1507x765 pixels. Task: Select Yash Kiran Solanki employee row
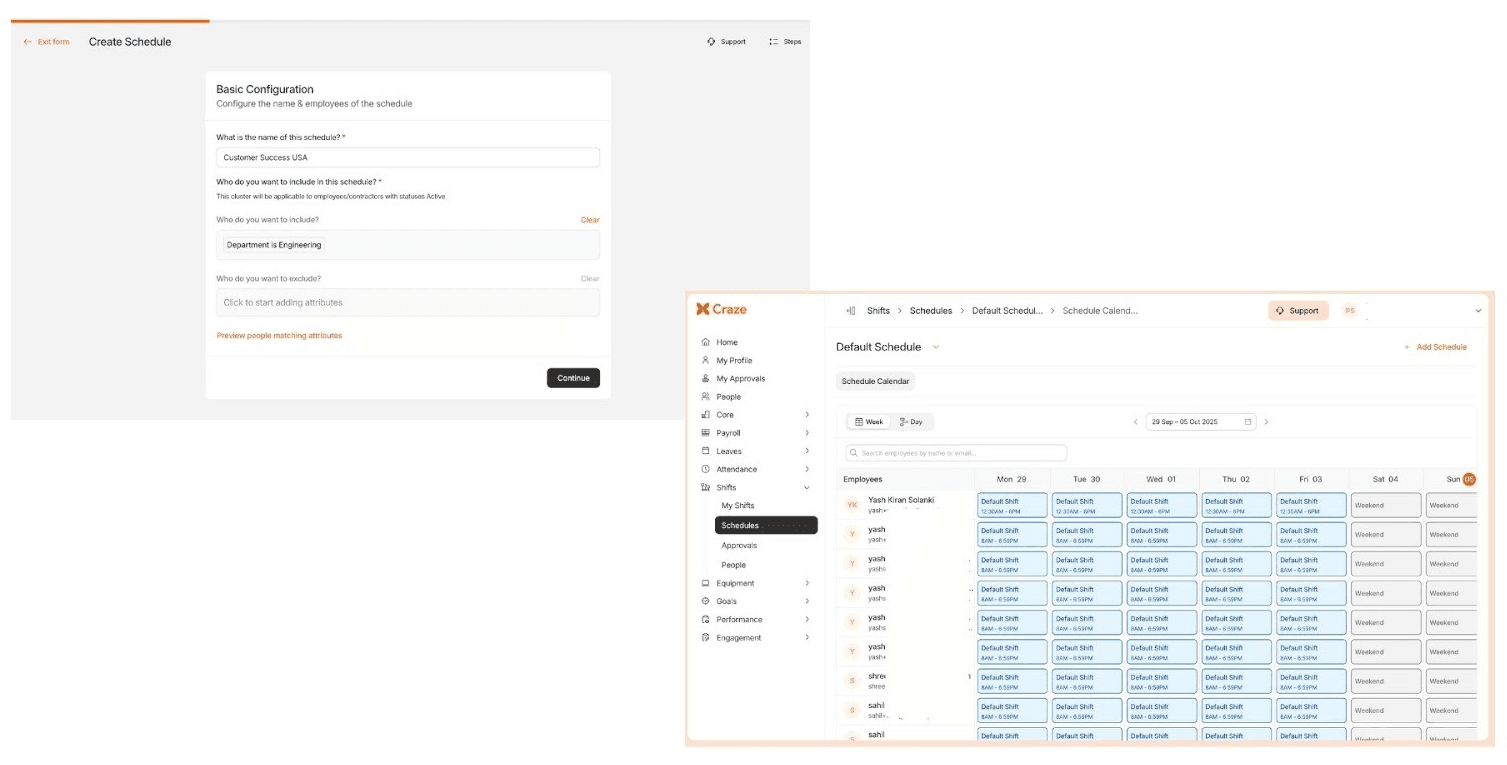(905, 505)
